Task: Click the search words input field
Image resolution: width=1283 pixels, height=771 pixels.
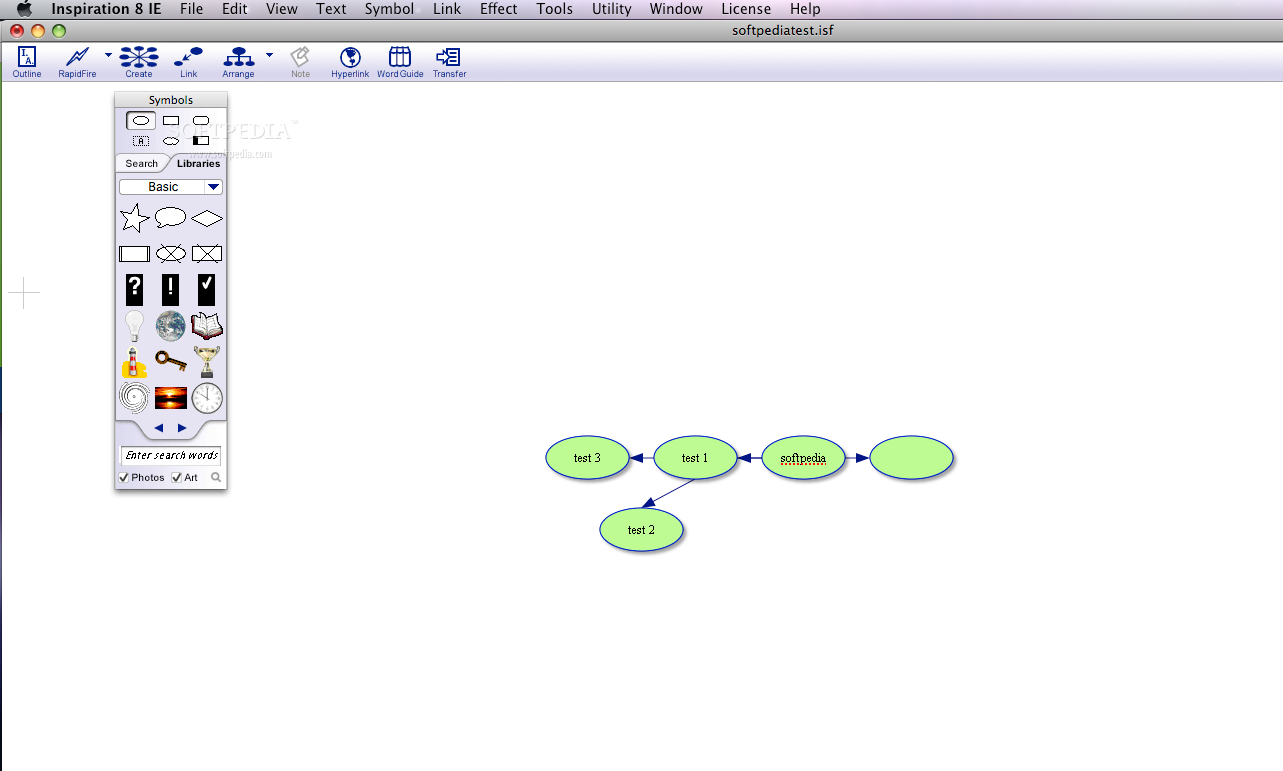Action: pos(171,456)
